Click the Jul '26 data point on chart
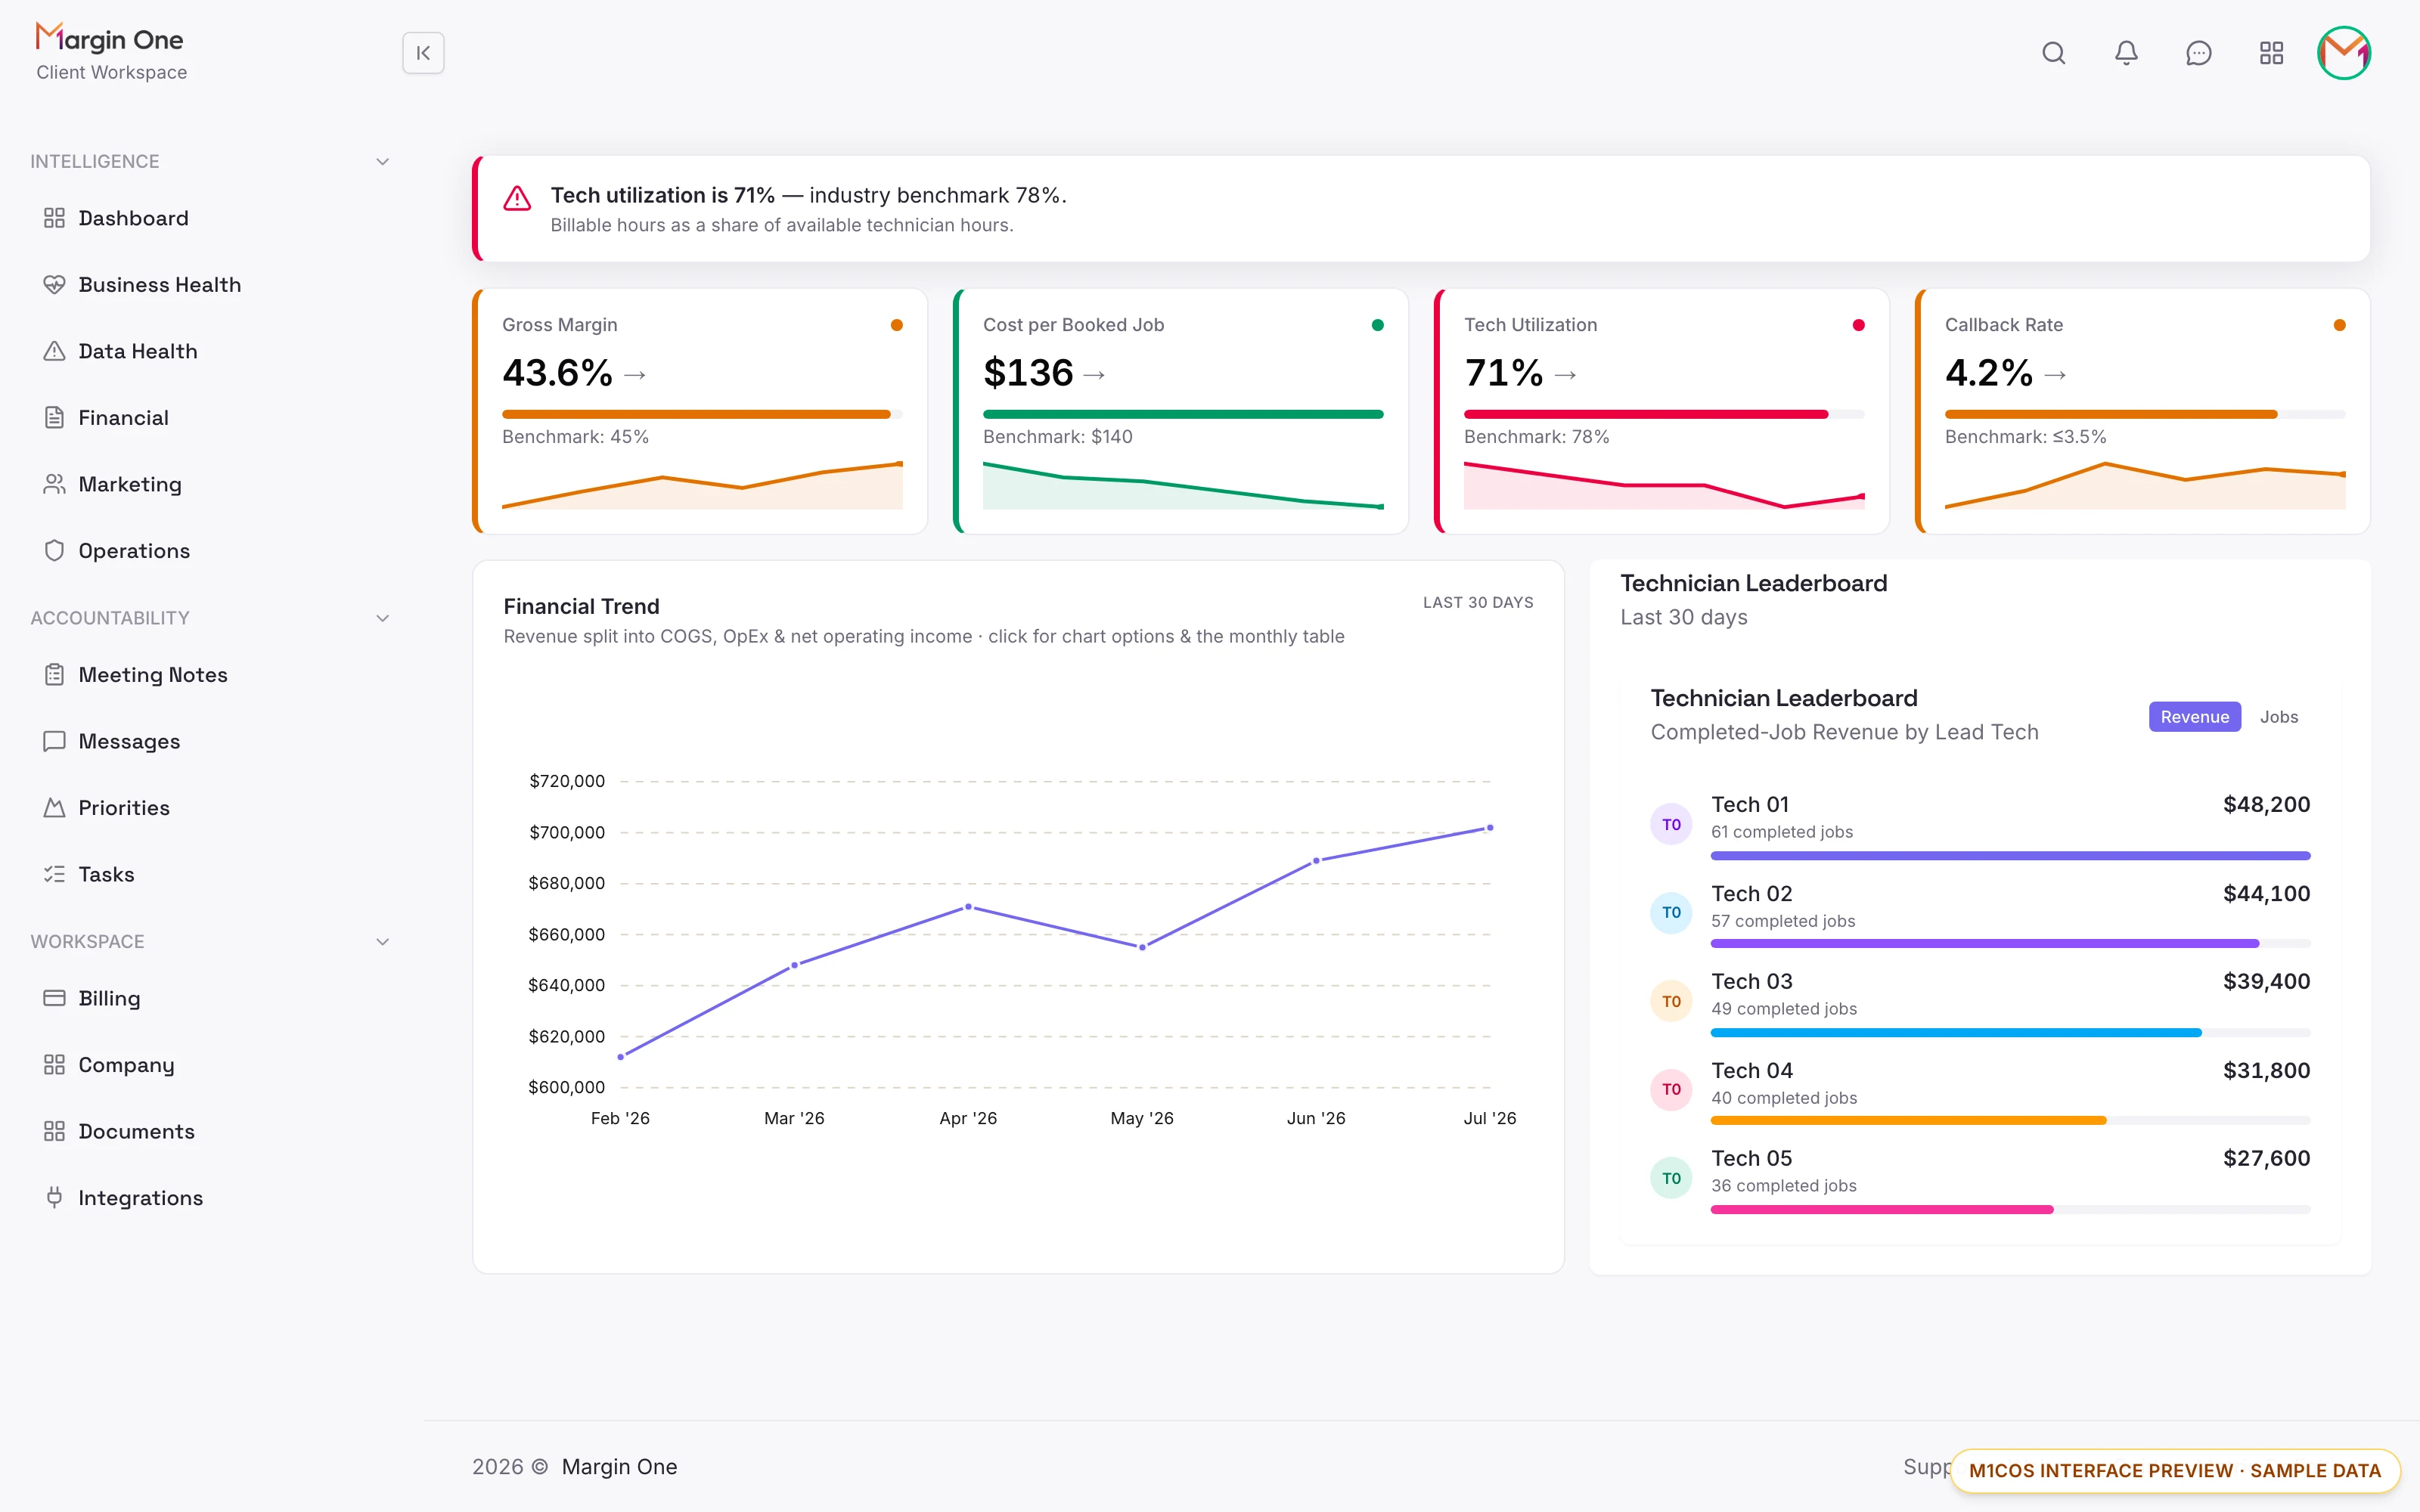Viewport: 2420px width, 1512px height. 1490,828
